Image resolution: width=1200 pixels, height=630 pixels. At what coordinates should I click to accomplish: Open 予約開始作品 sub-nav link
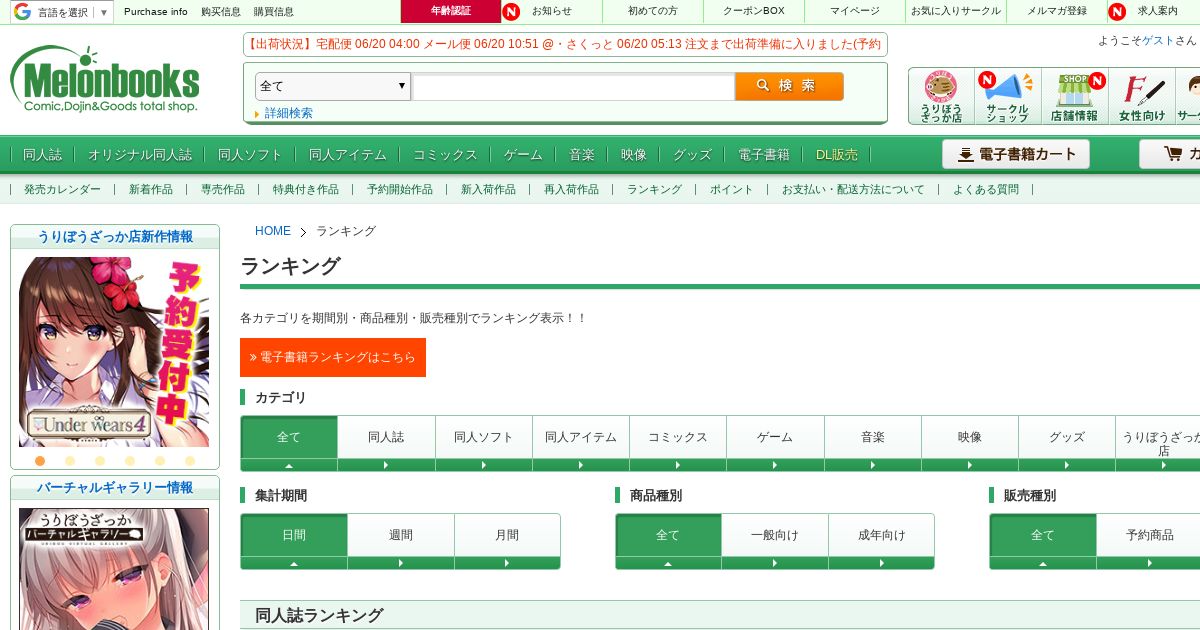tap(400, 189)
